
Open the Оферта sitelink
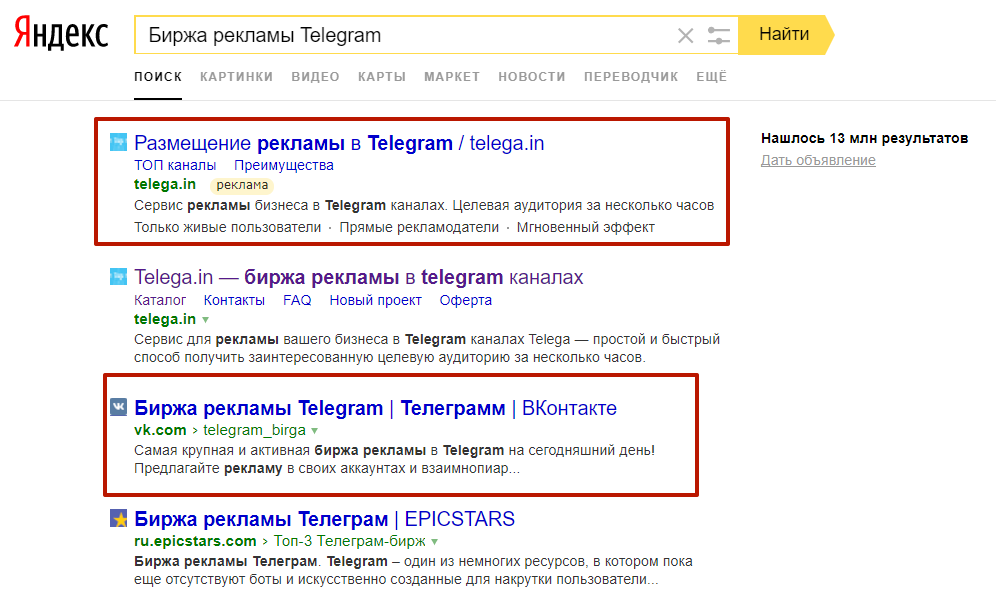click(466, 300)
